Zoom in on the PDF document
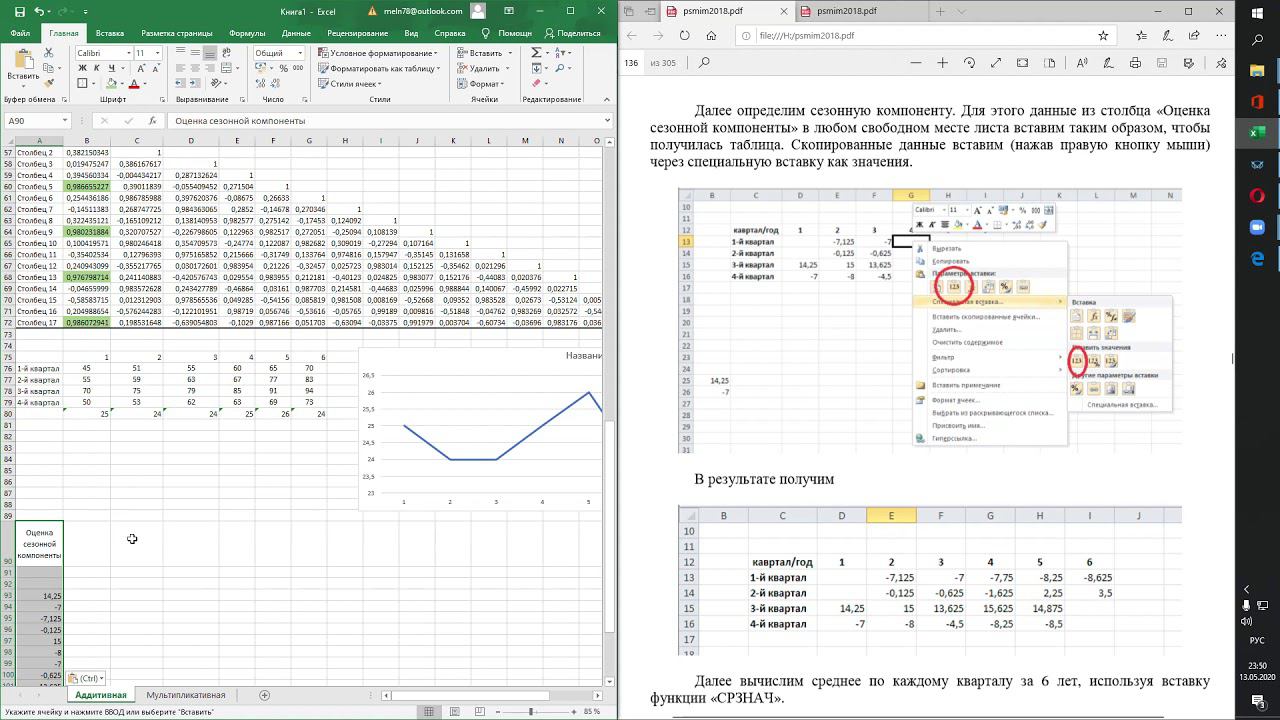The height and width of the screenshot is (720, 1280). [x=942, y=62]
